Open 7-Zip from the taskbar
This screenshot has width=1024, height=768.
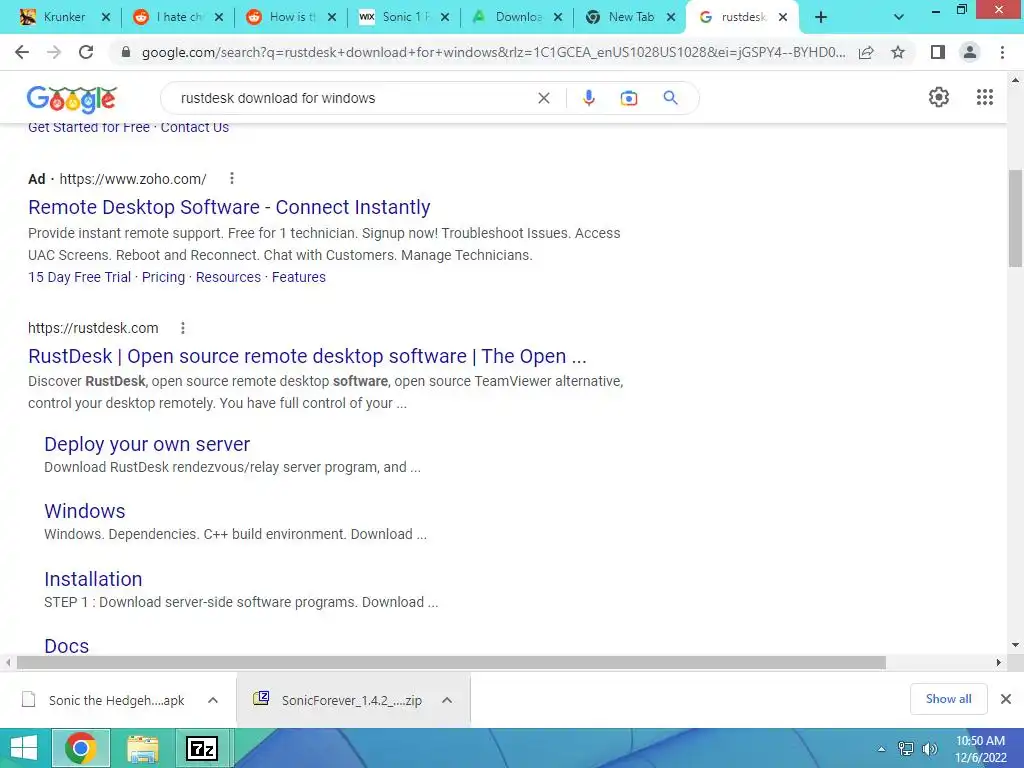tap(202, 748)
